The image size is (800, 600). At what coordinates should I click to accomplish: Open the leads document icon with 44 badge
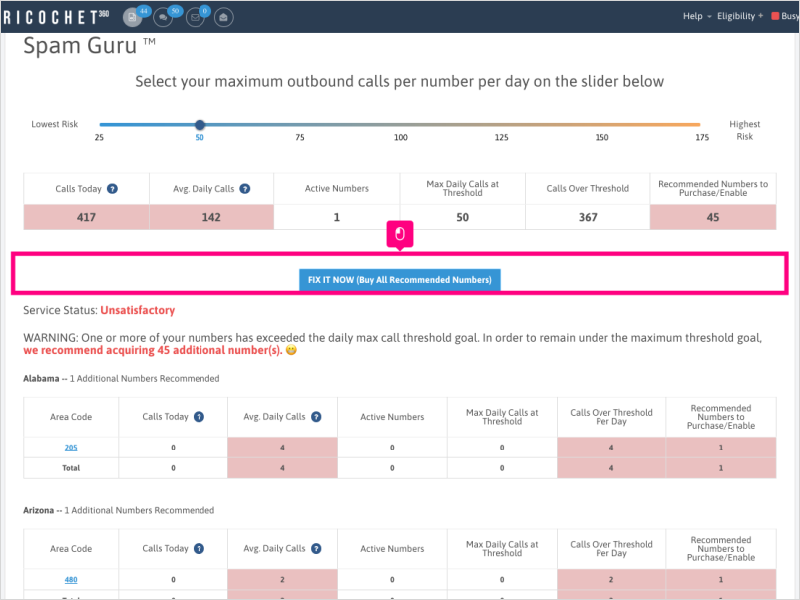(x=132, y=17)
